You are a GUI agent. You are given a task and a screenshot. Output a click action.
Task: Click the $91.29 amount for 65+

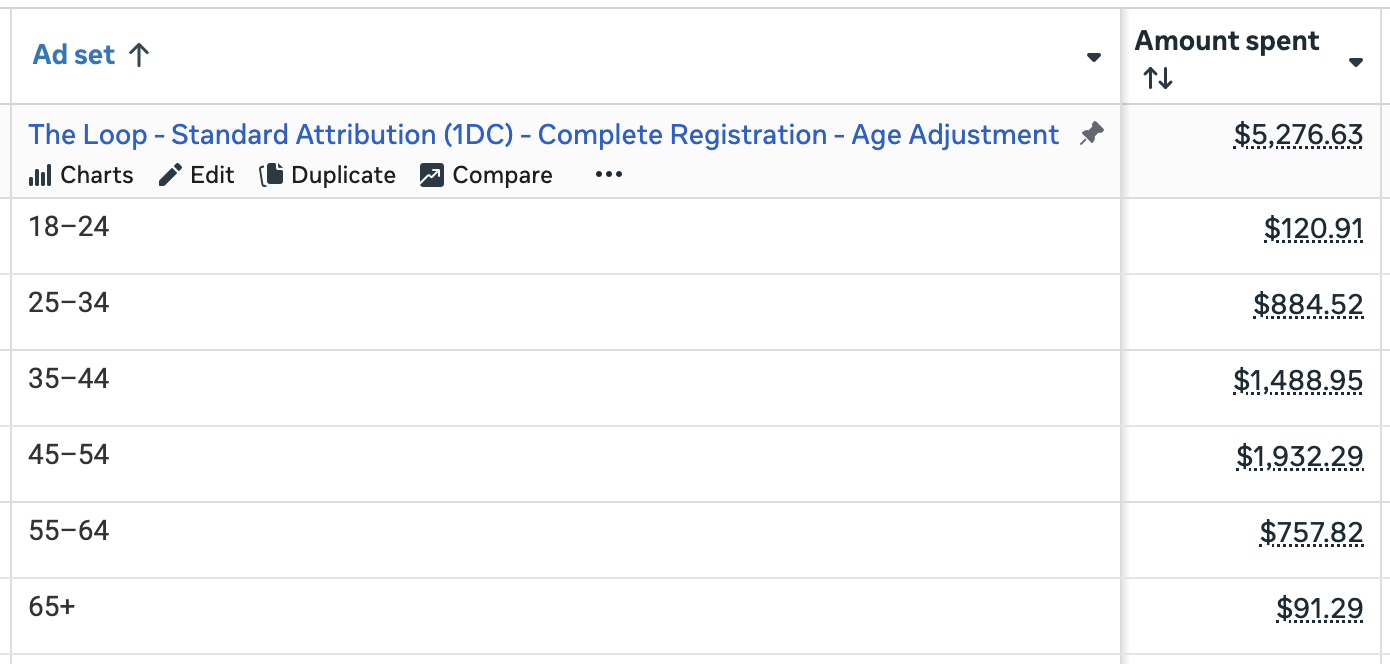1319,609
